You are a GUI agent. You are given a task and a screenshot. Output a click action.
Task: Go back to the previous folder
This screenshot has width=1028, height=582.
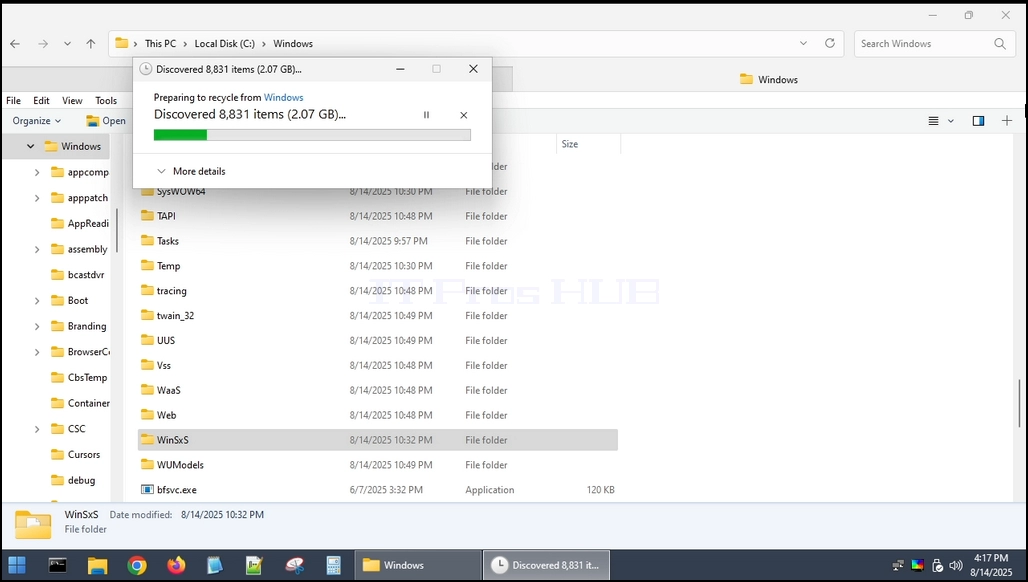pyautogui.click(x=15, y=43)
